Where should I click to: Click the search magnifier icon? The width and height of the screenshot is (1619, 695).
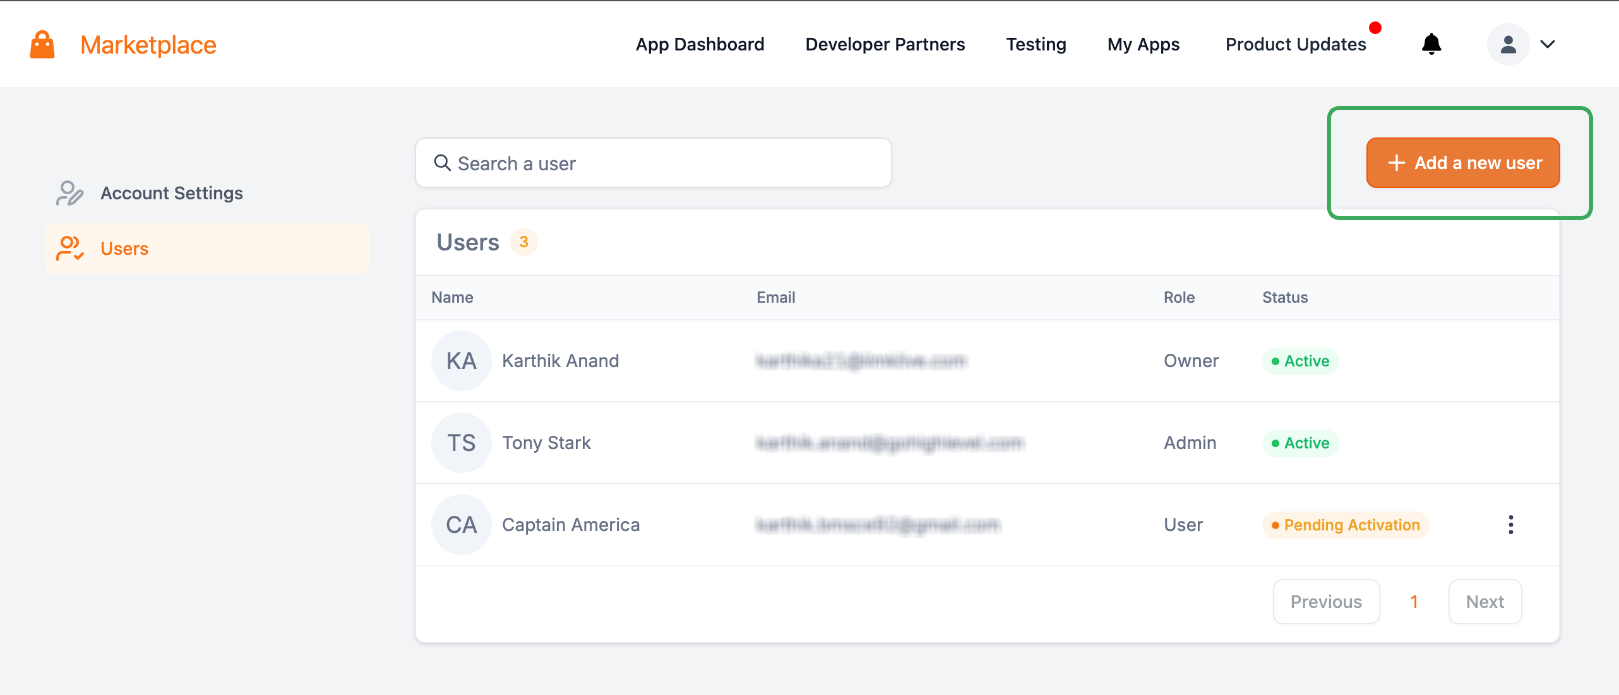pos(442,163)
